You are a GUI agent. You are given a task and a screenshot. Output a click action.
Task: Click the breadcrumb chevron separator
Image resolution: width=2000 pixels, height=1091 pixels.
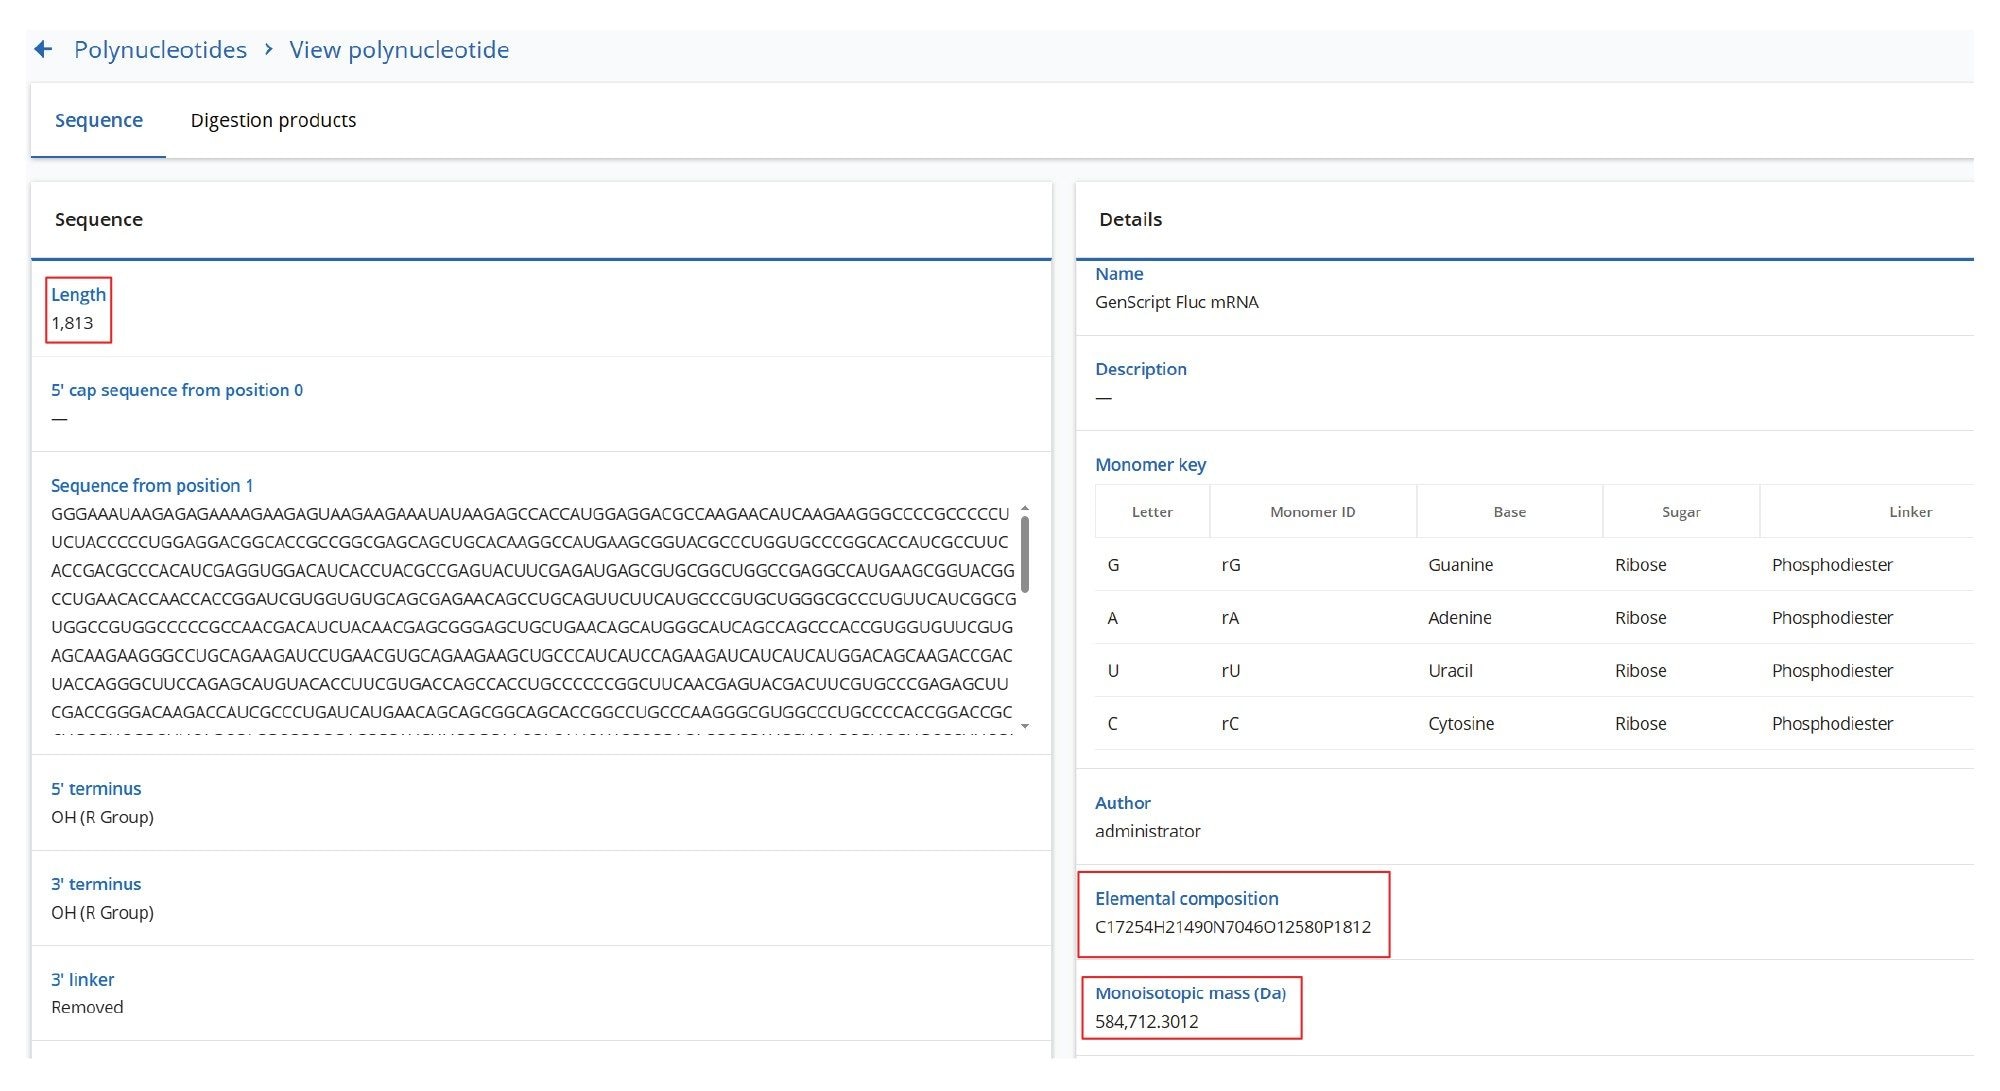pos(268,49)
